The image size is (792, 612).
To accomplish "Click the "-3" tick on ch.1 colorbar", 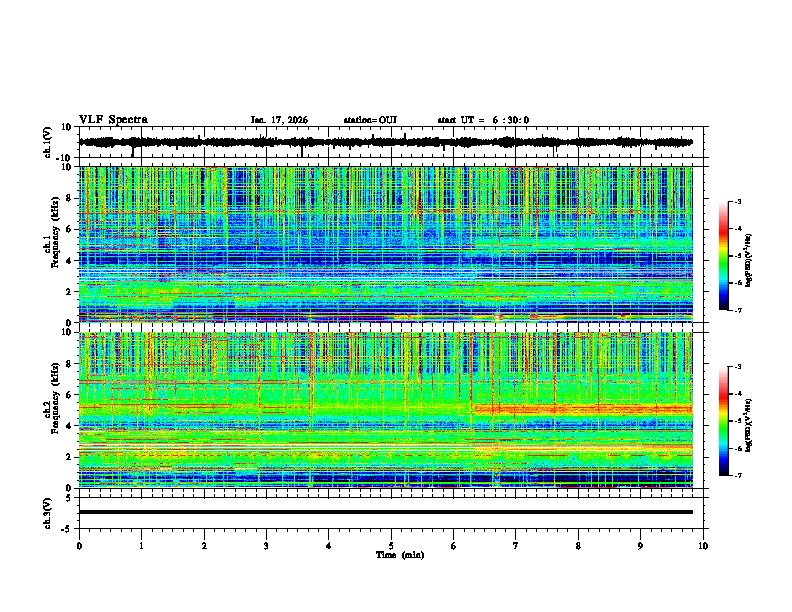I will 737,202.
